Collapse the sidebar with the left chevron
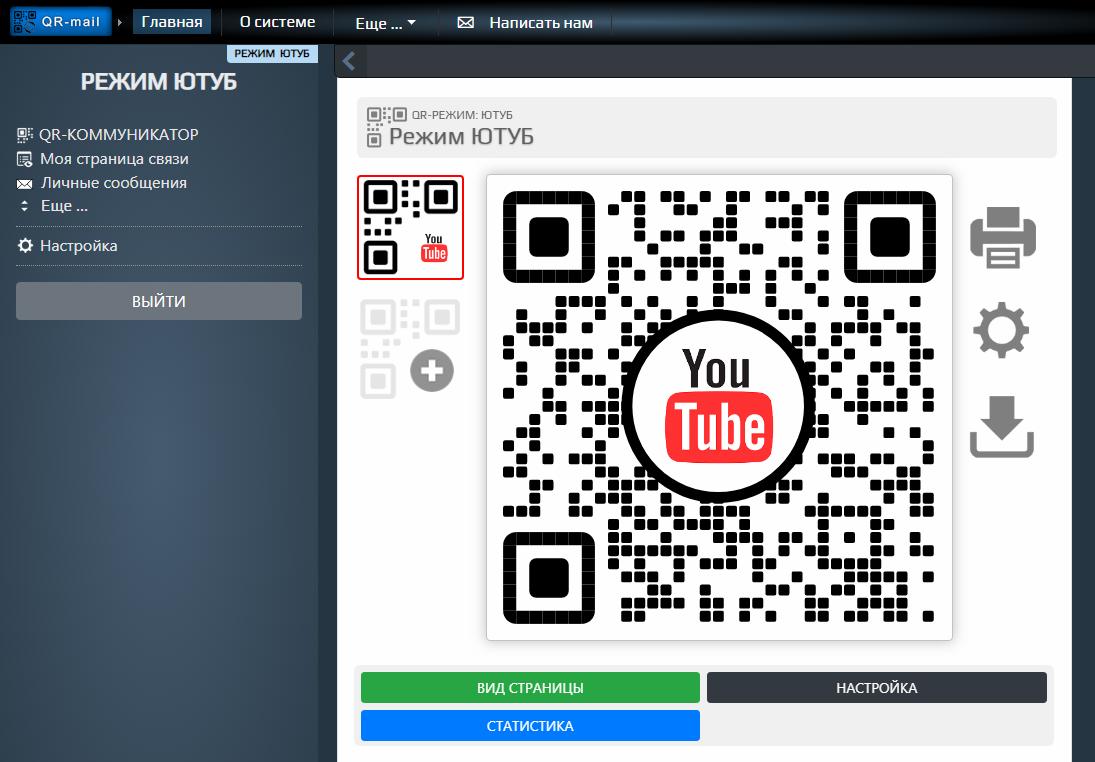 tap(349, 61)
